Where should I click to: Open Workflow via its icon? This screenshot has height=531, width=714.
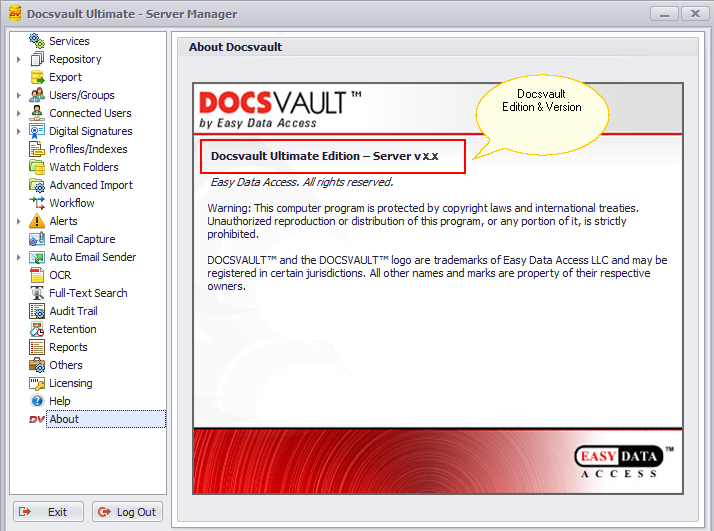point(37,203)
